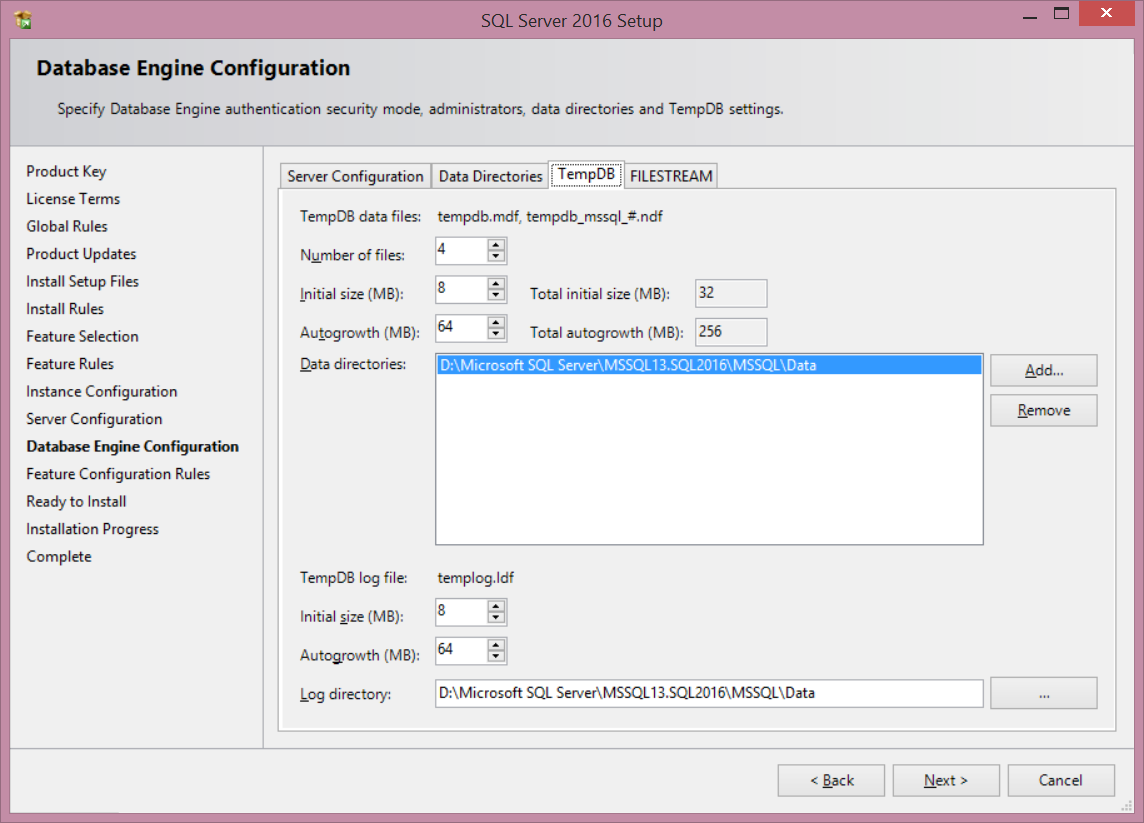Maximize the SQL Server 2016 Setup window
The height and width of the screenshot is (823, 1144).
[x=1062, y=14]
